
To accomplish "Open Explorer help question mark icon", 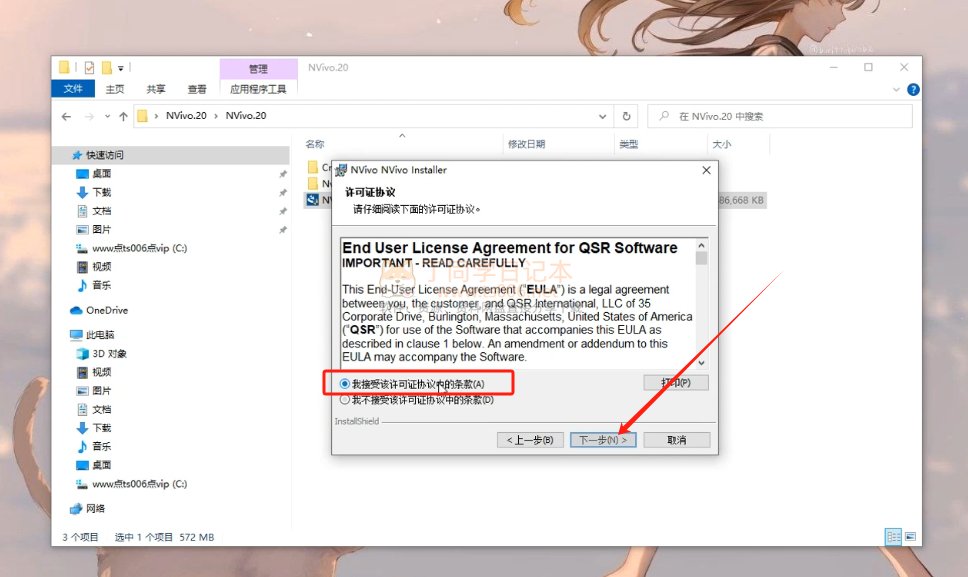I will pyautogui.click(x=913, y=89).
